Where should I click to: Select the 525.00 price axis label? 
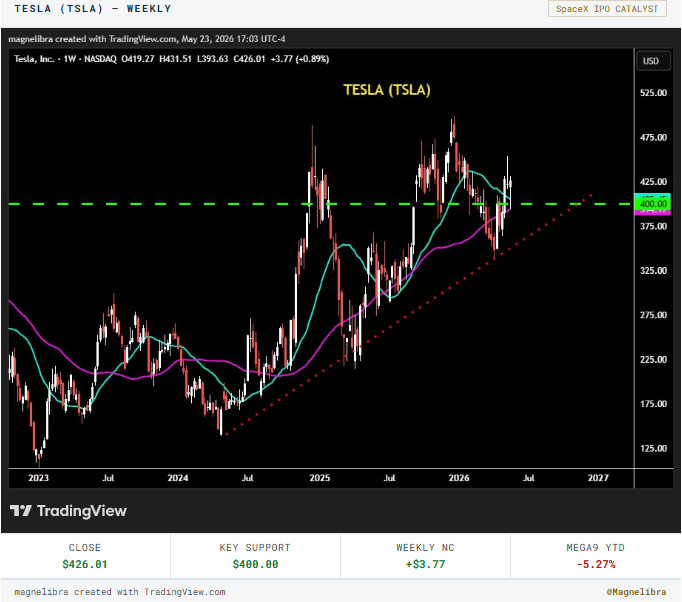(x=653, y=93)
